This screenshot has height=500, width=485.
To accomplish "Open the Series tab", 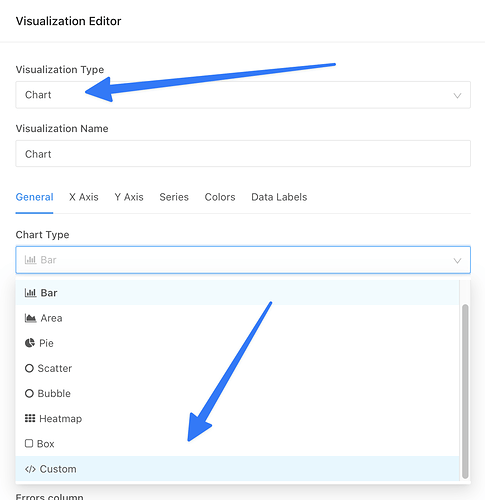I will tap(174, 197).
